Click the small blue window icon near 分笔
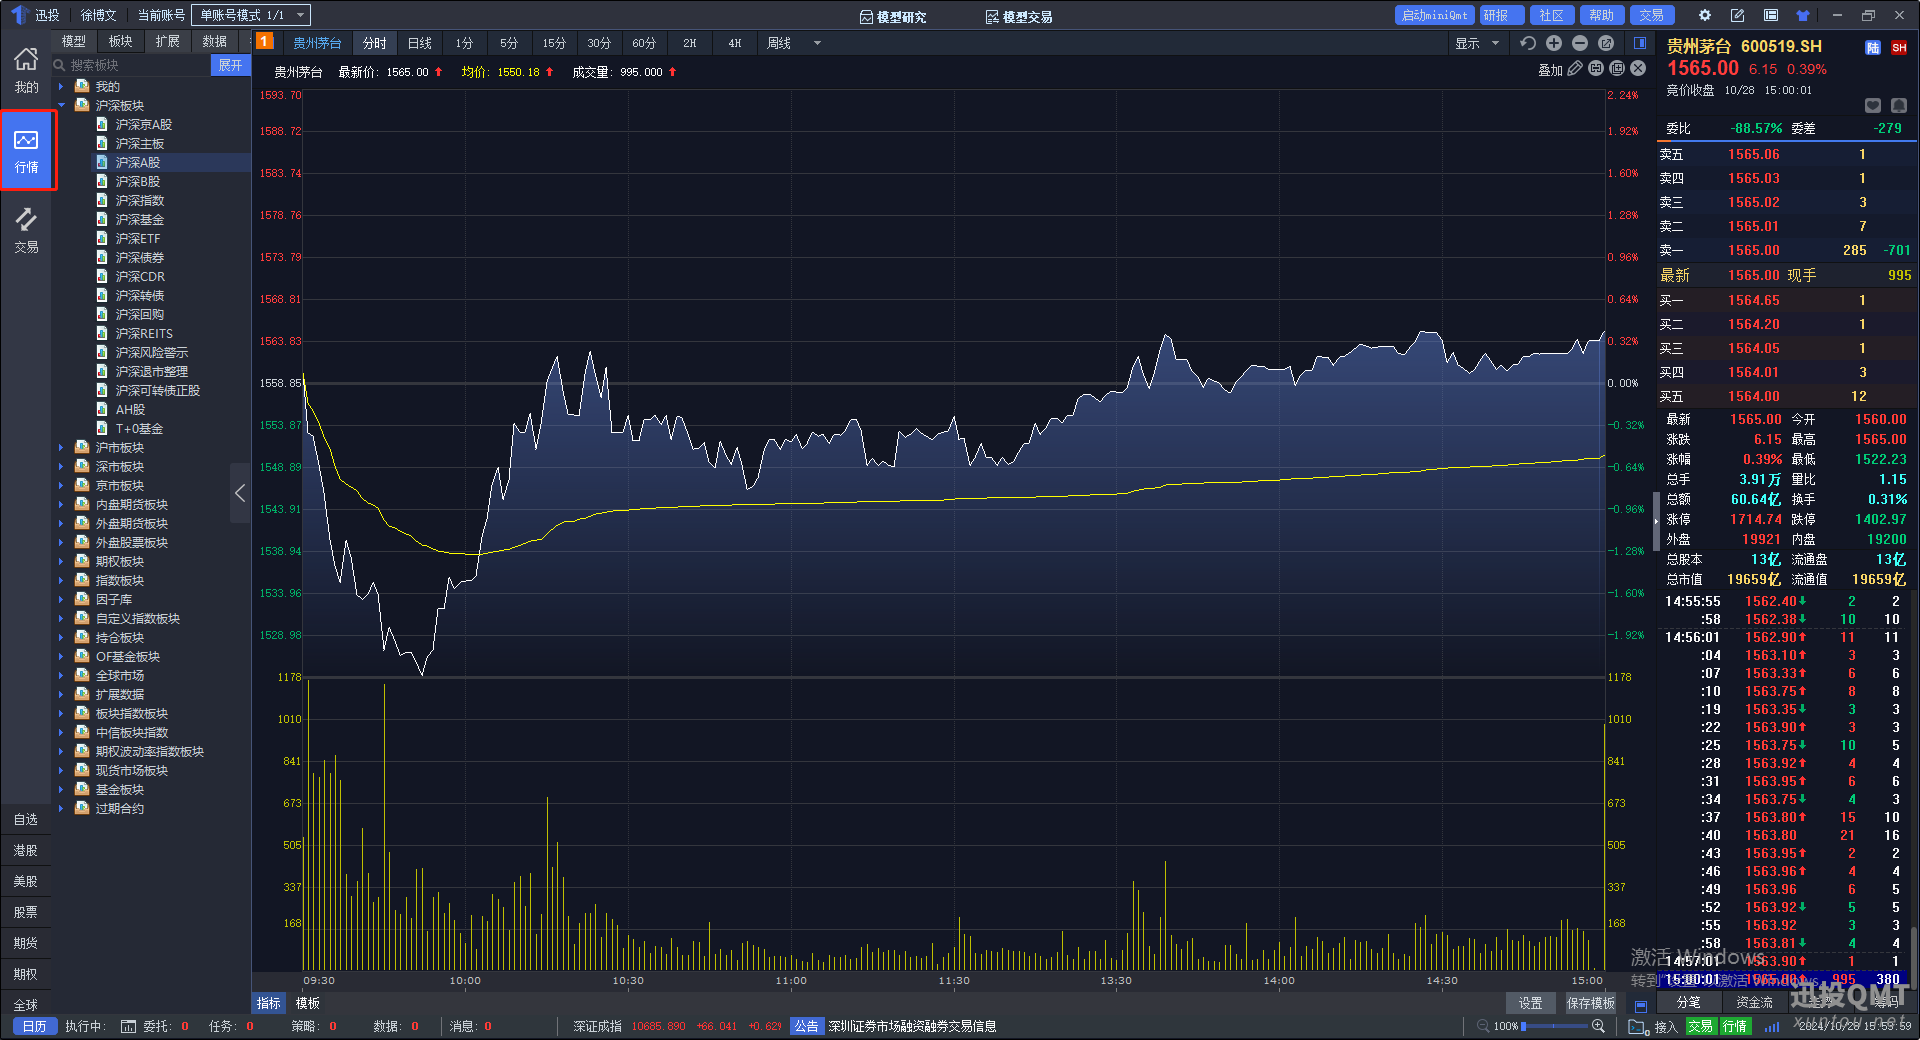The height and width of the screenshot is (1040, 1920). [x=1641, y=1005]
